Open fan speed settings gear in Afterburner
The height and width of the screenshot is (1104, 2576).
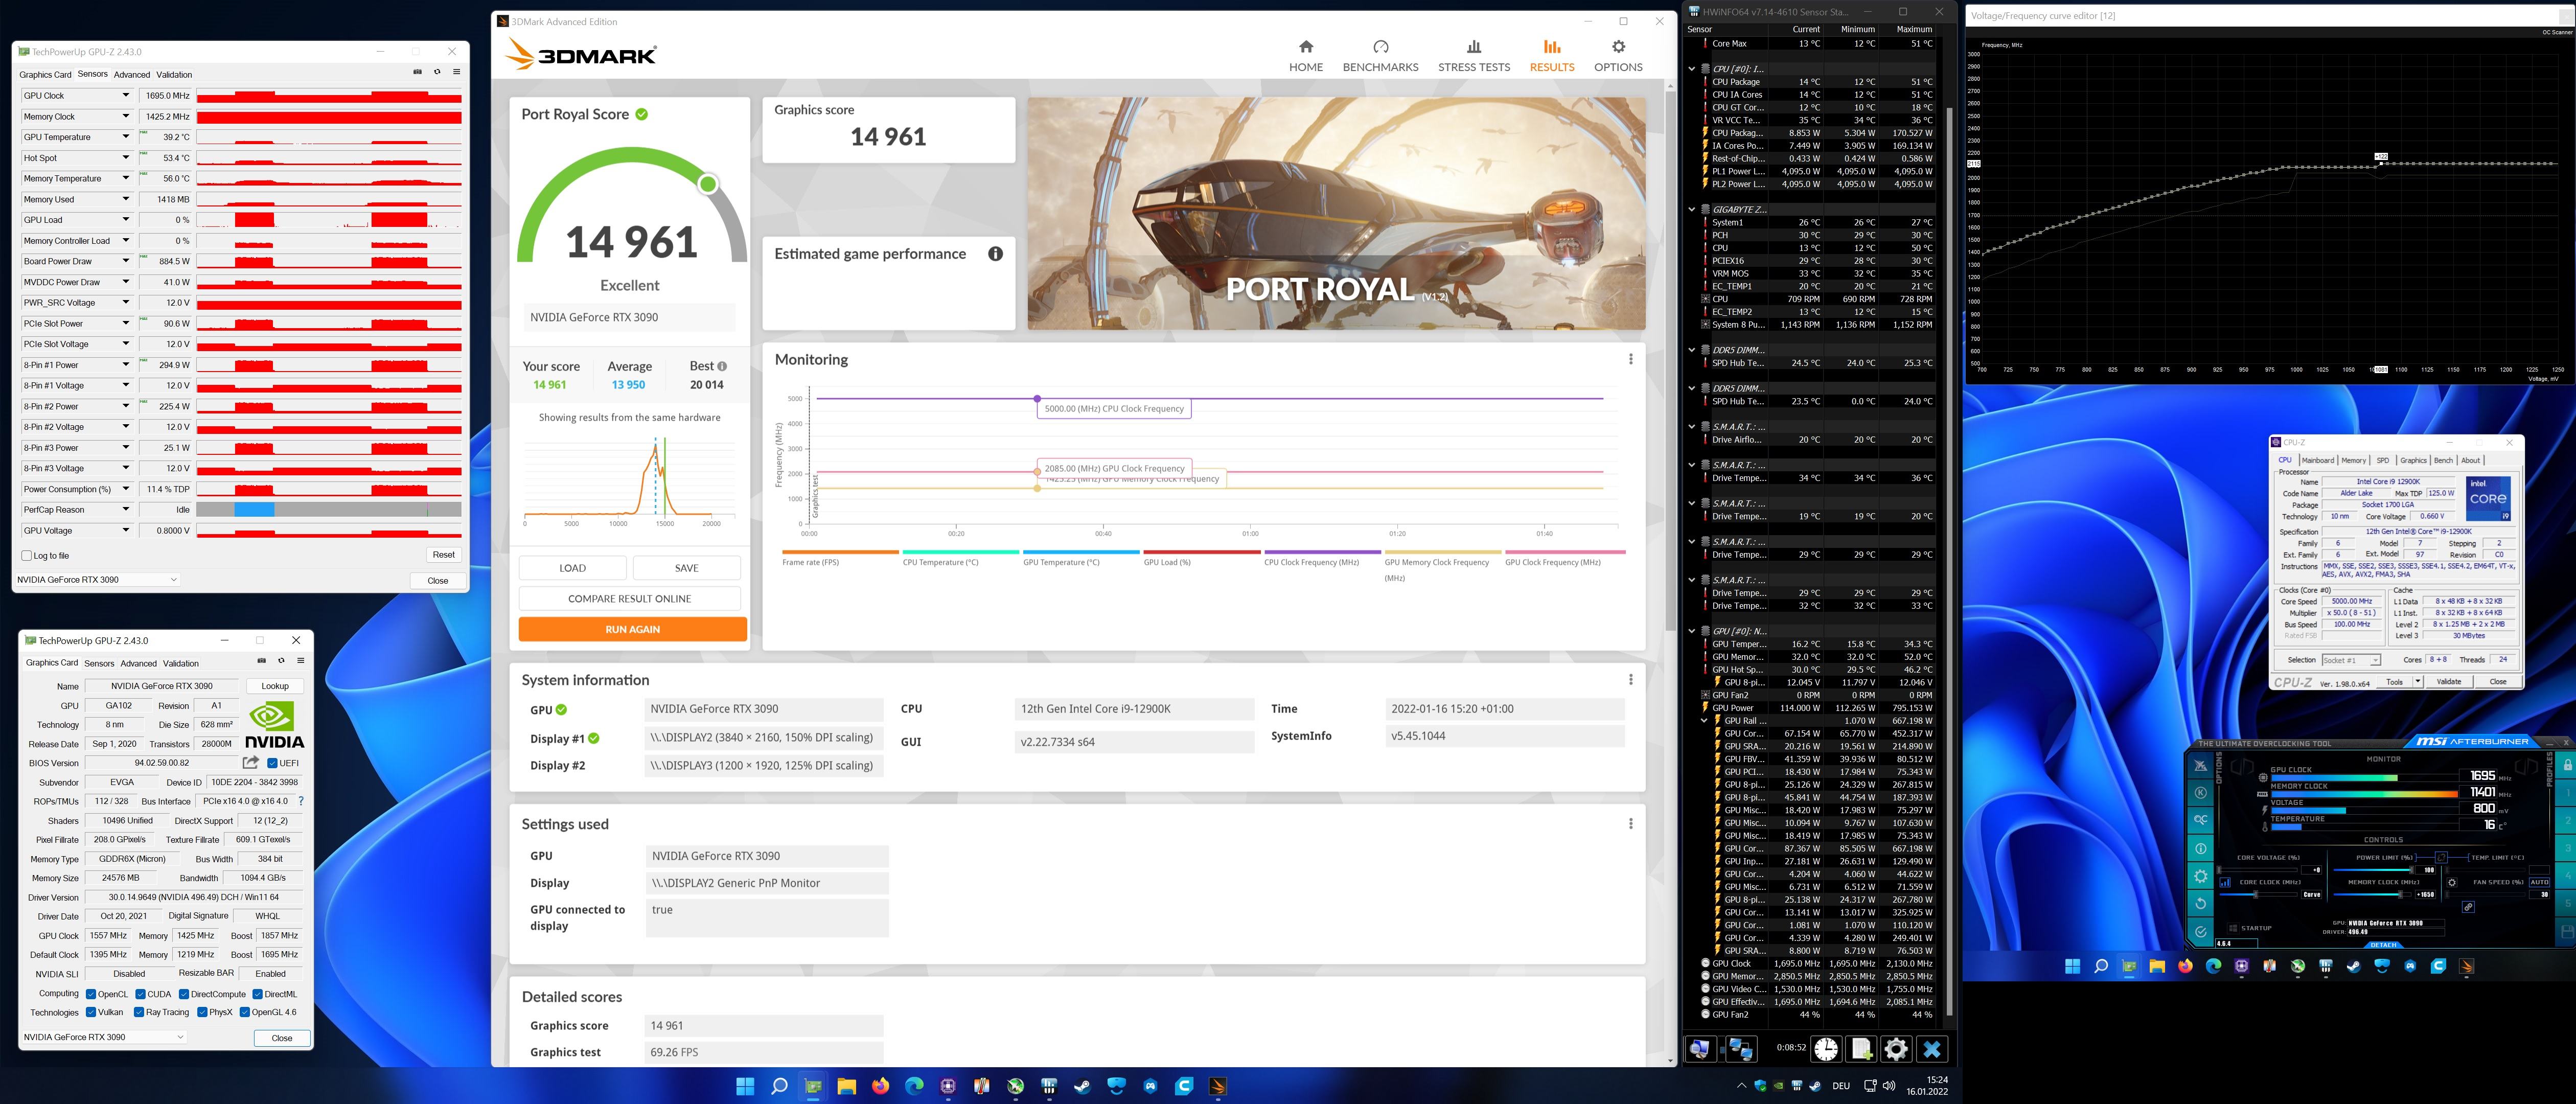coord(2452,883)
